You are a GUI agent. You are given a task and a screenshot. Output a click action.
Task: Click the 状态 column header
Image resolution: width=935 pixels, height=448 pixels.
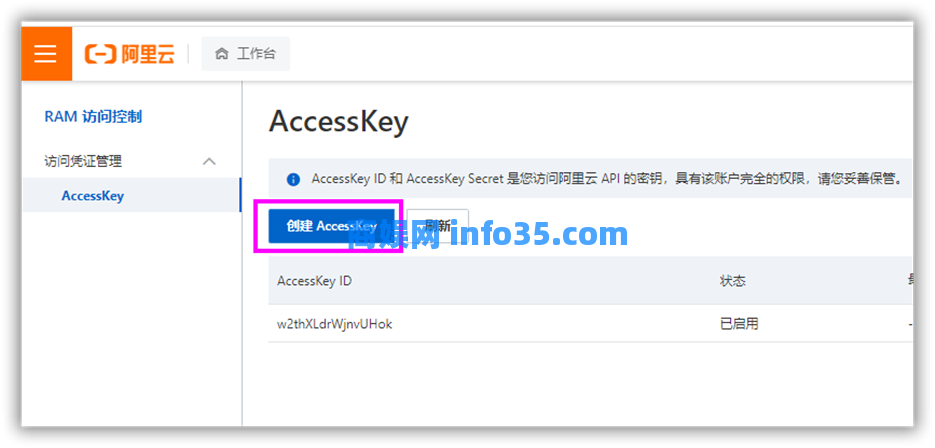point(732,280)
